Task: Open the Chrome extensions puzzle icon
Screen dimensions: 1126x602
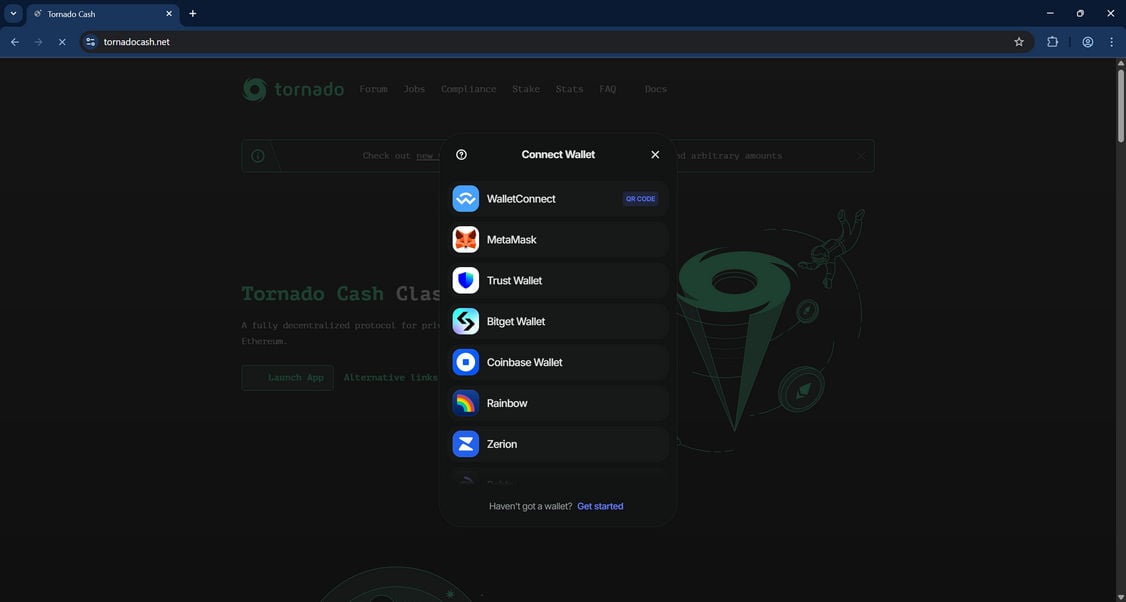Action: coord(1052,42)
